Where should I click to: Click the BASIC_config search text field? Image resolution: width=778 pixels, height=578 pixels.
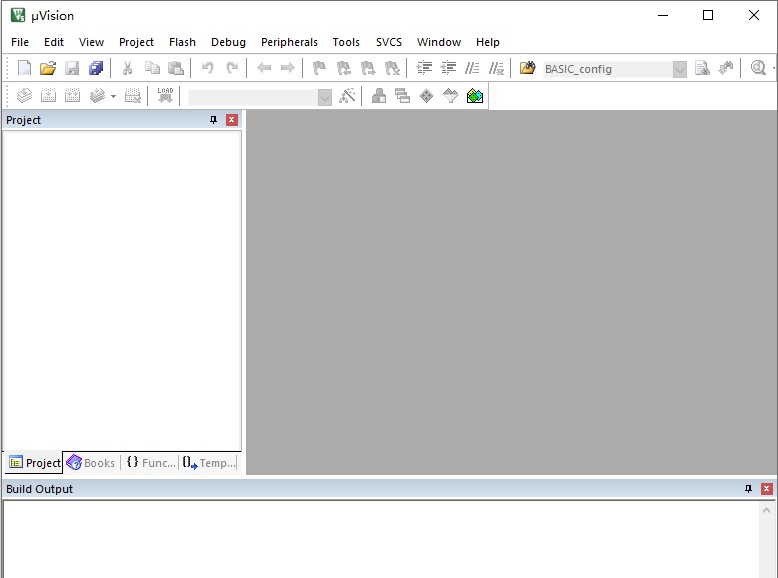(x=608, y=69)
